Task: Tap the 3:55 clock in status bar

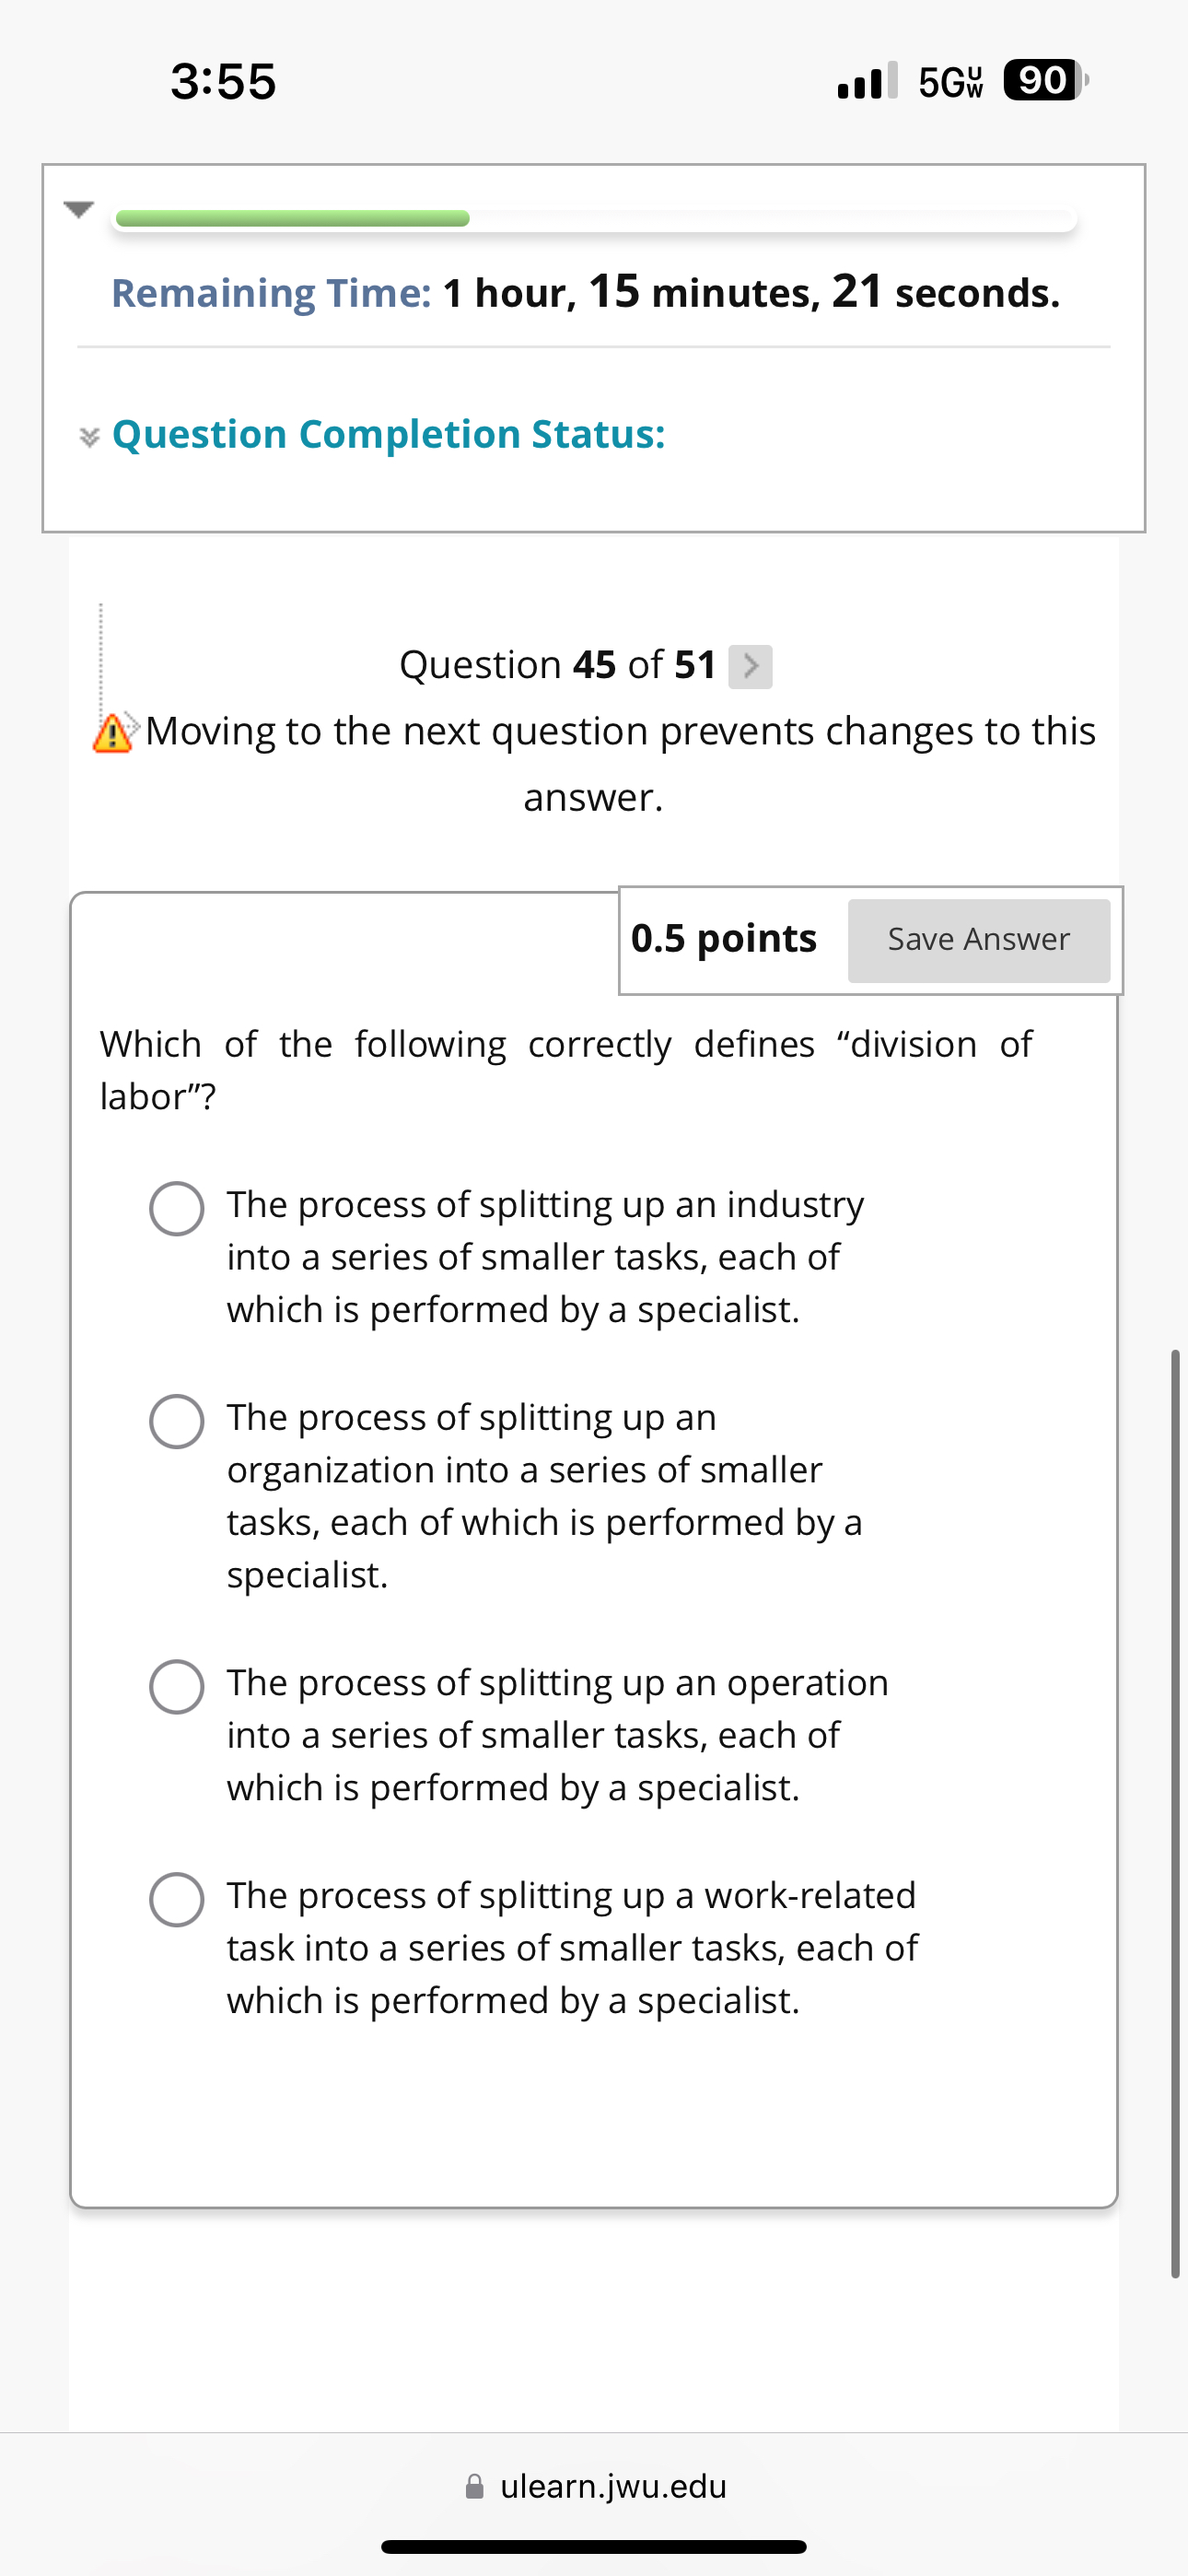Action: (x=223, y=81)
